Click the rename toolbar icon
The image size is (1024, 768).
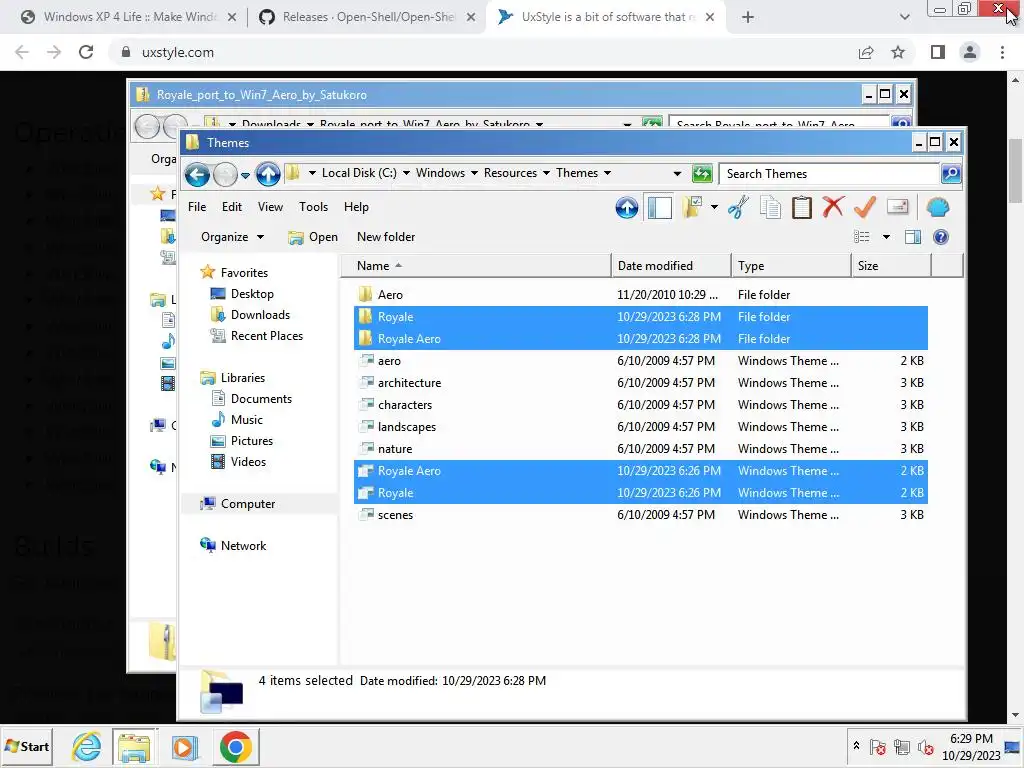tap(898, 208)
